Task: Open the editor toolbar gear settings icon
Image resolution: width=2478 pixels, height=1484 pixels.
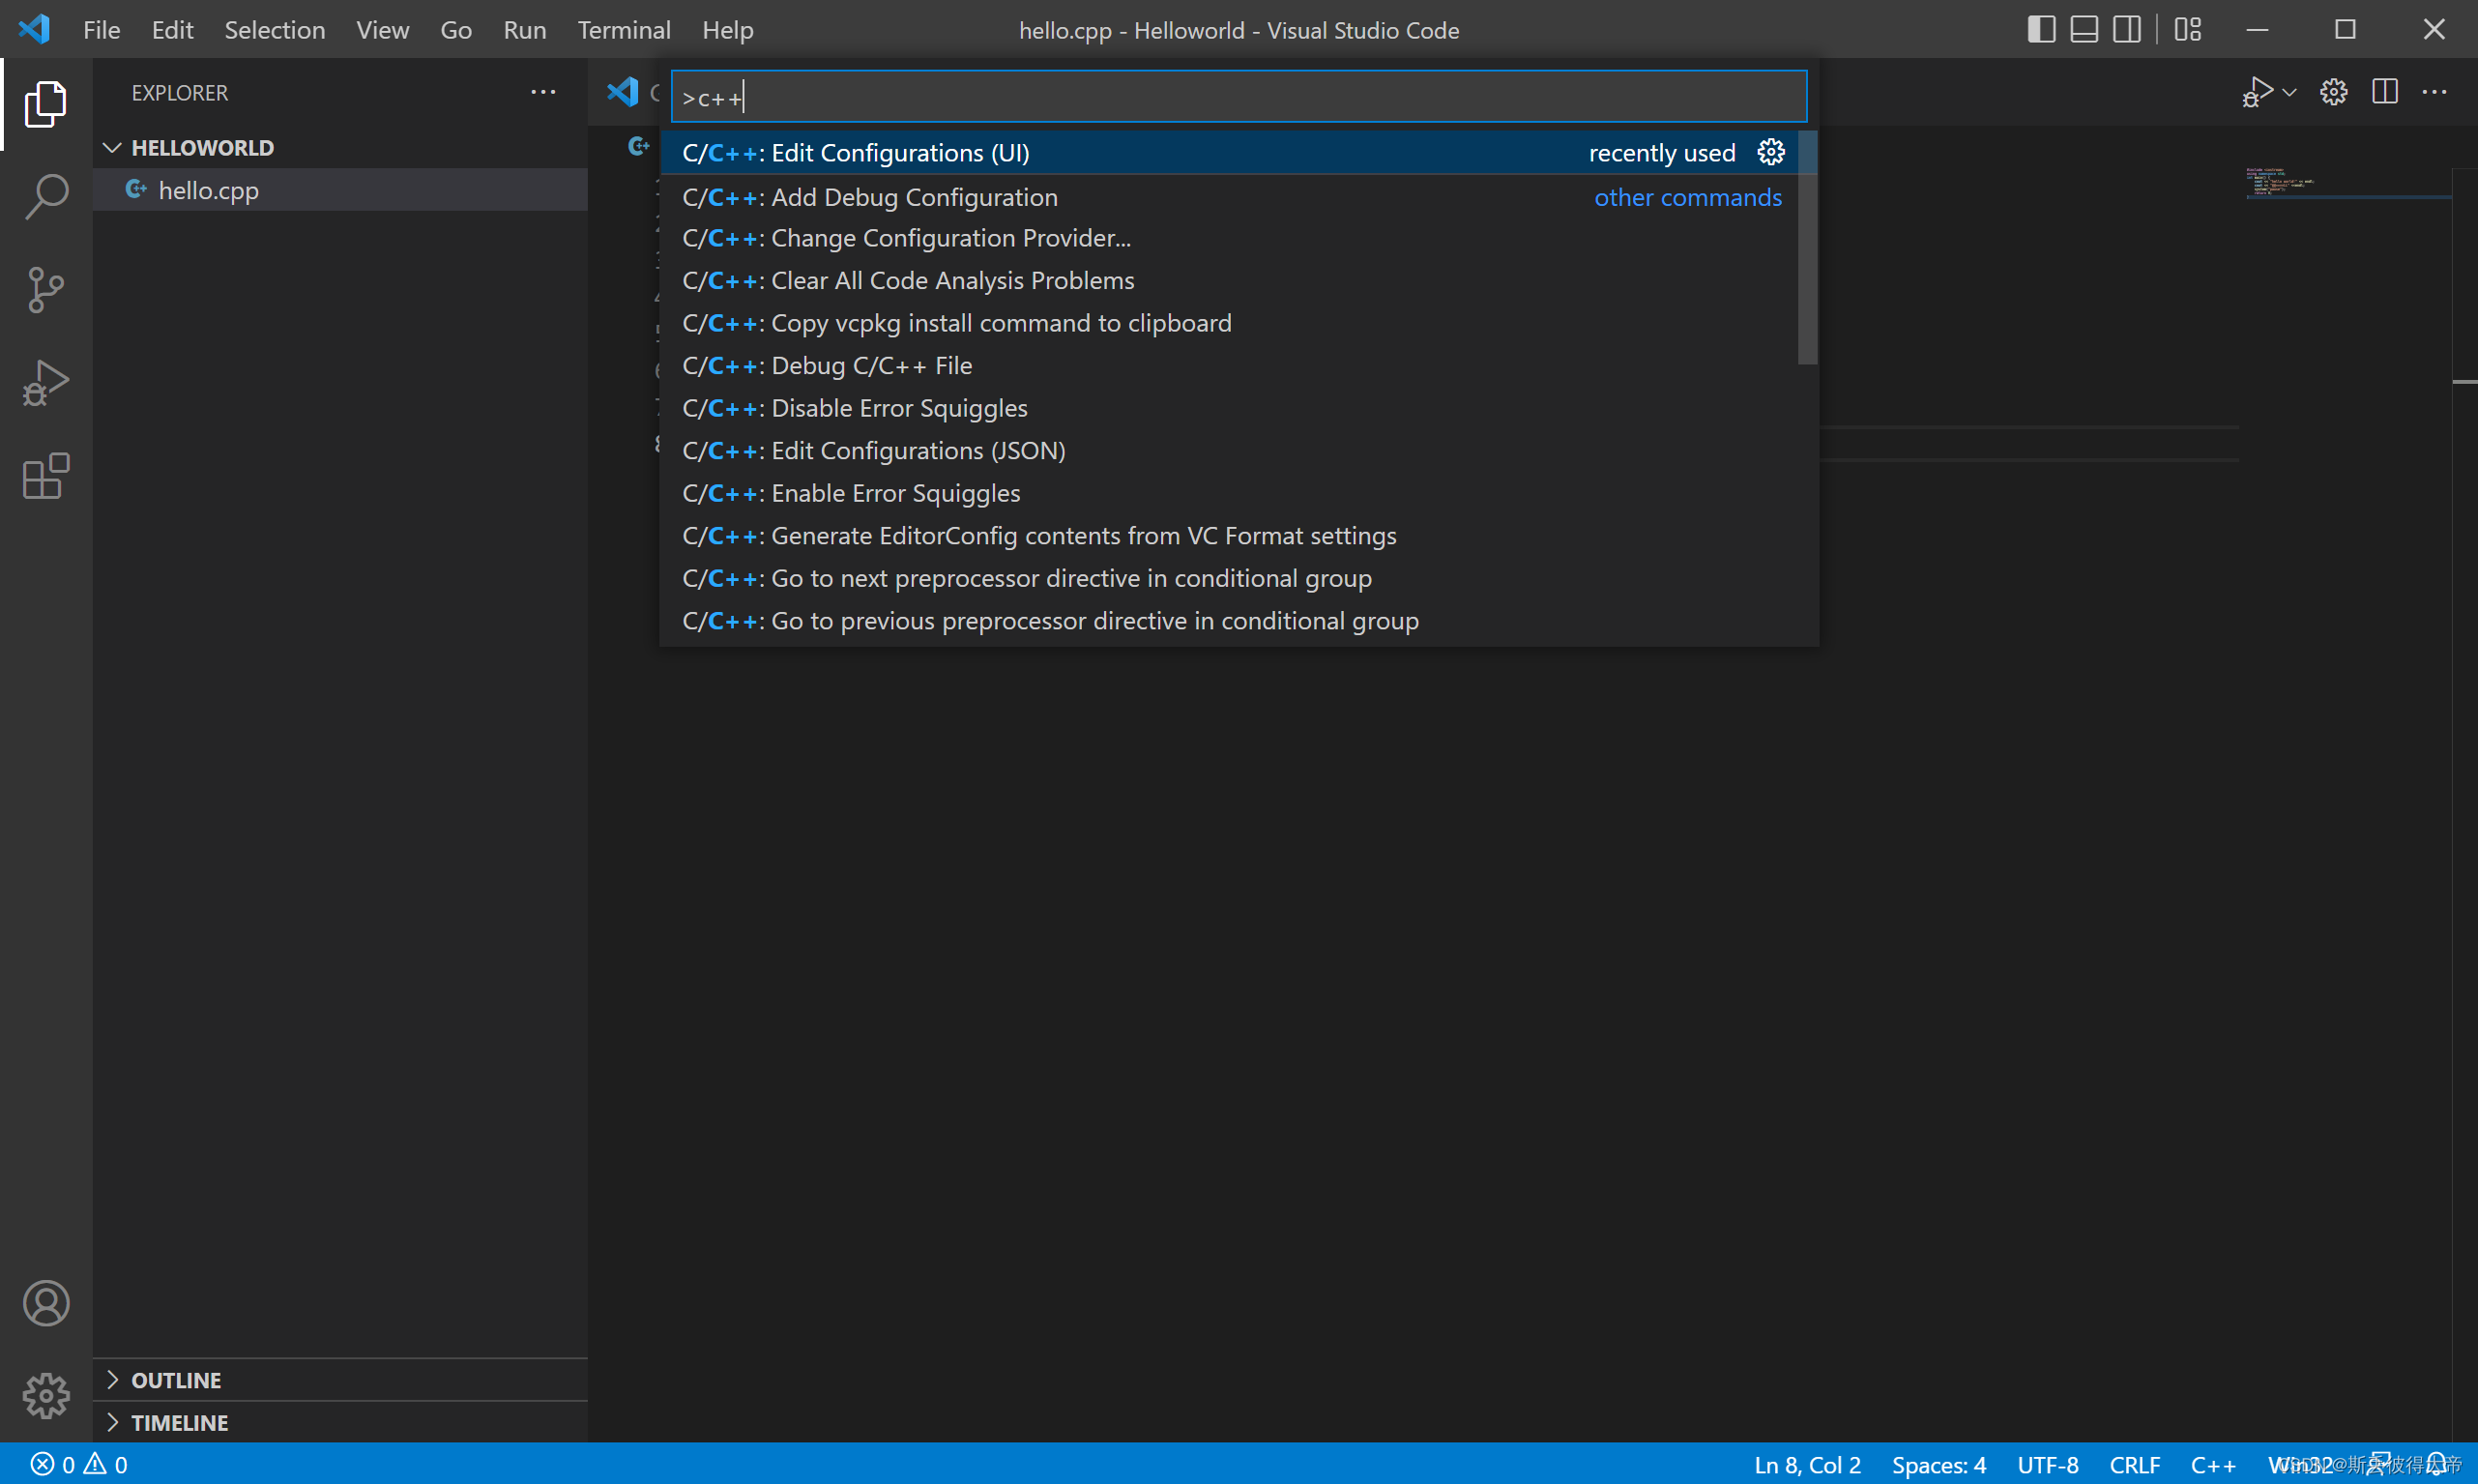Action: [x=2334, y=92]
